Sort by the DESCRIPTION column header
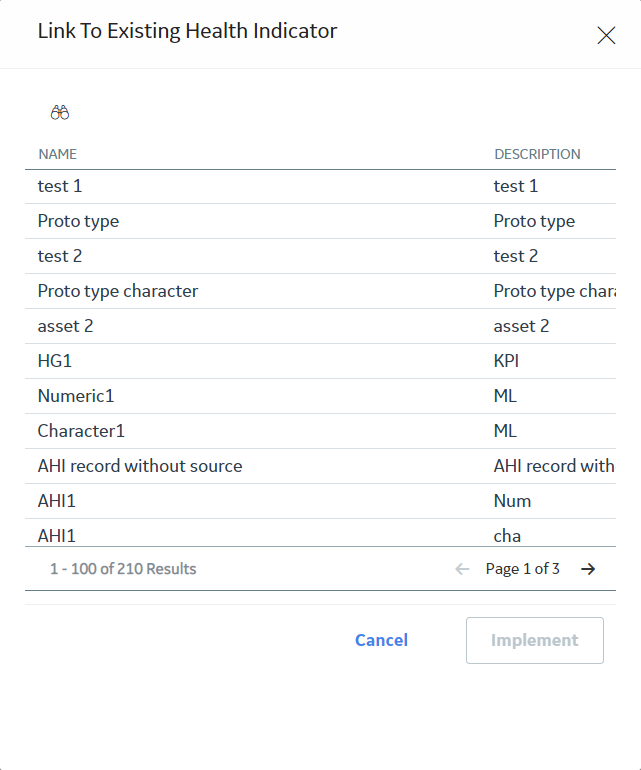This screenshot has width=641, height=770. click(x=537, y=154)
